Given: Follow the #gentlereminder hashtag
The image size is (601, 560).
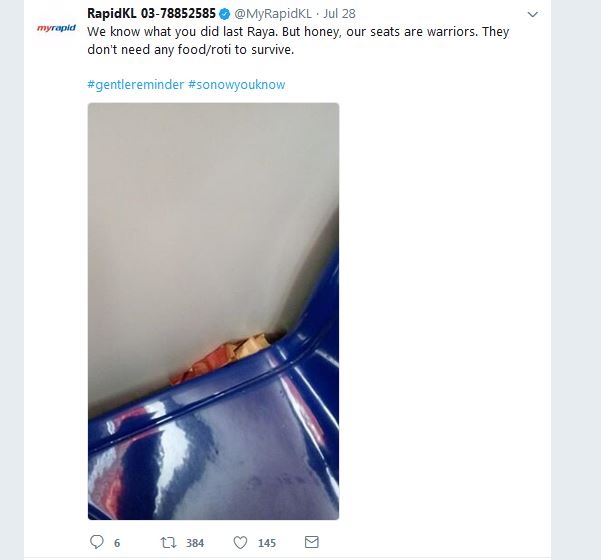Looking at the screenshot, I should (x=136, y=84).
